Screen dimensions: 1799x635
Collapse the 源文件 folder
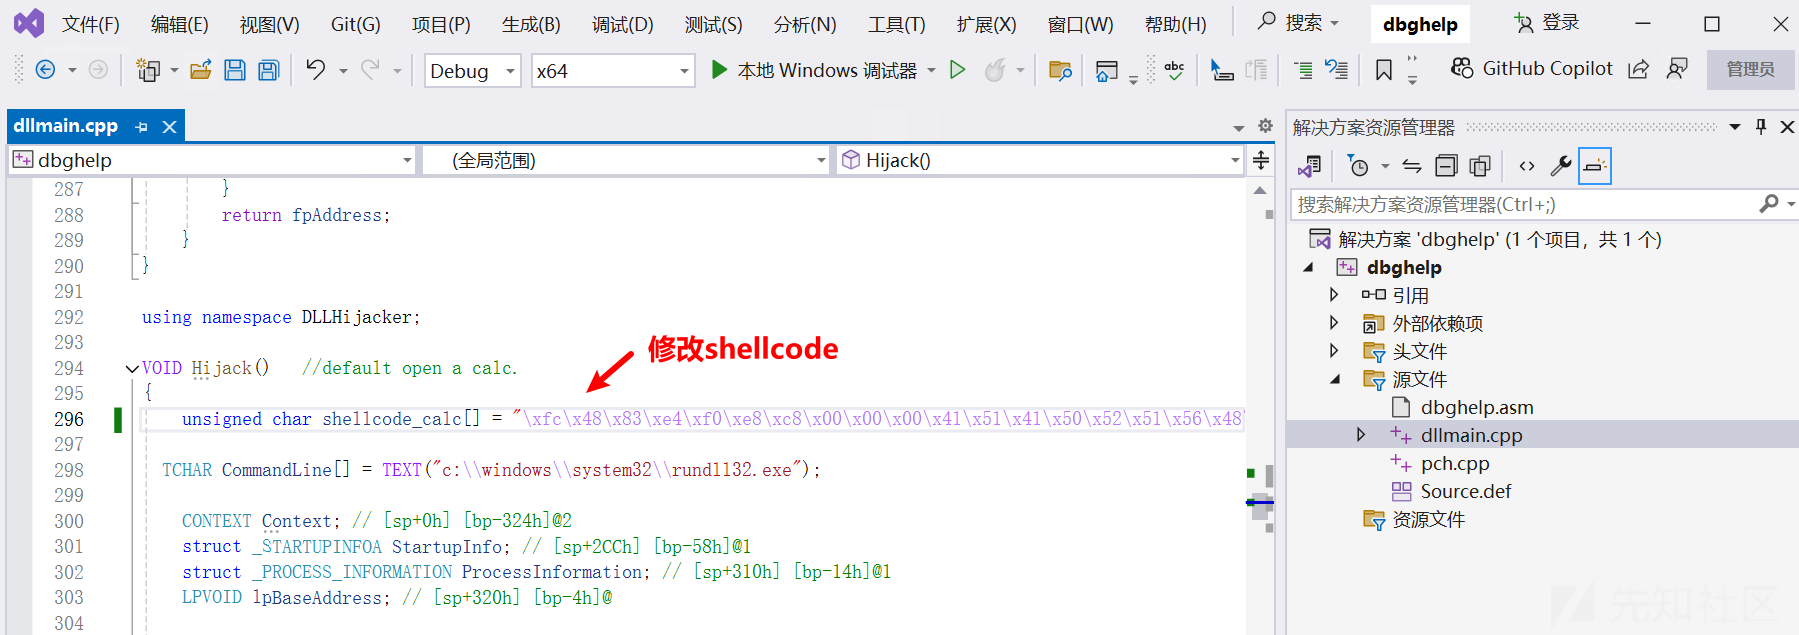1335,379
